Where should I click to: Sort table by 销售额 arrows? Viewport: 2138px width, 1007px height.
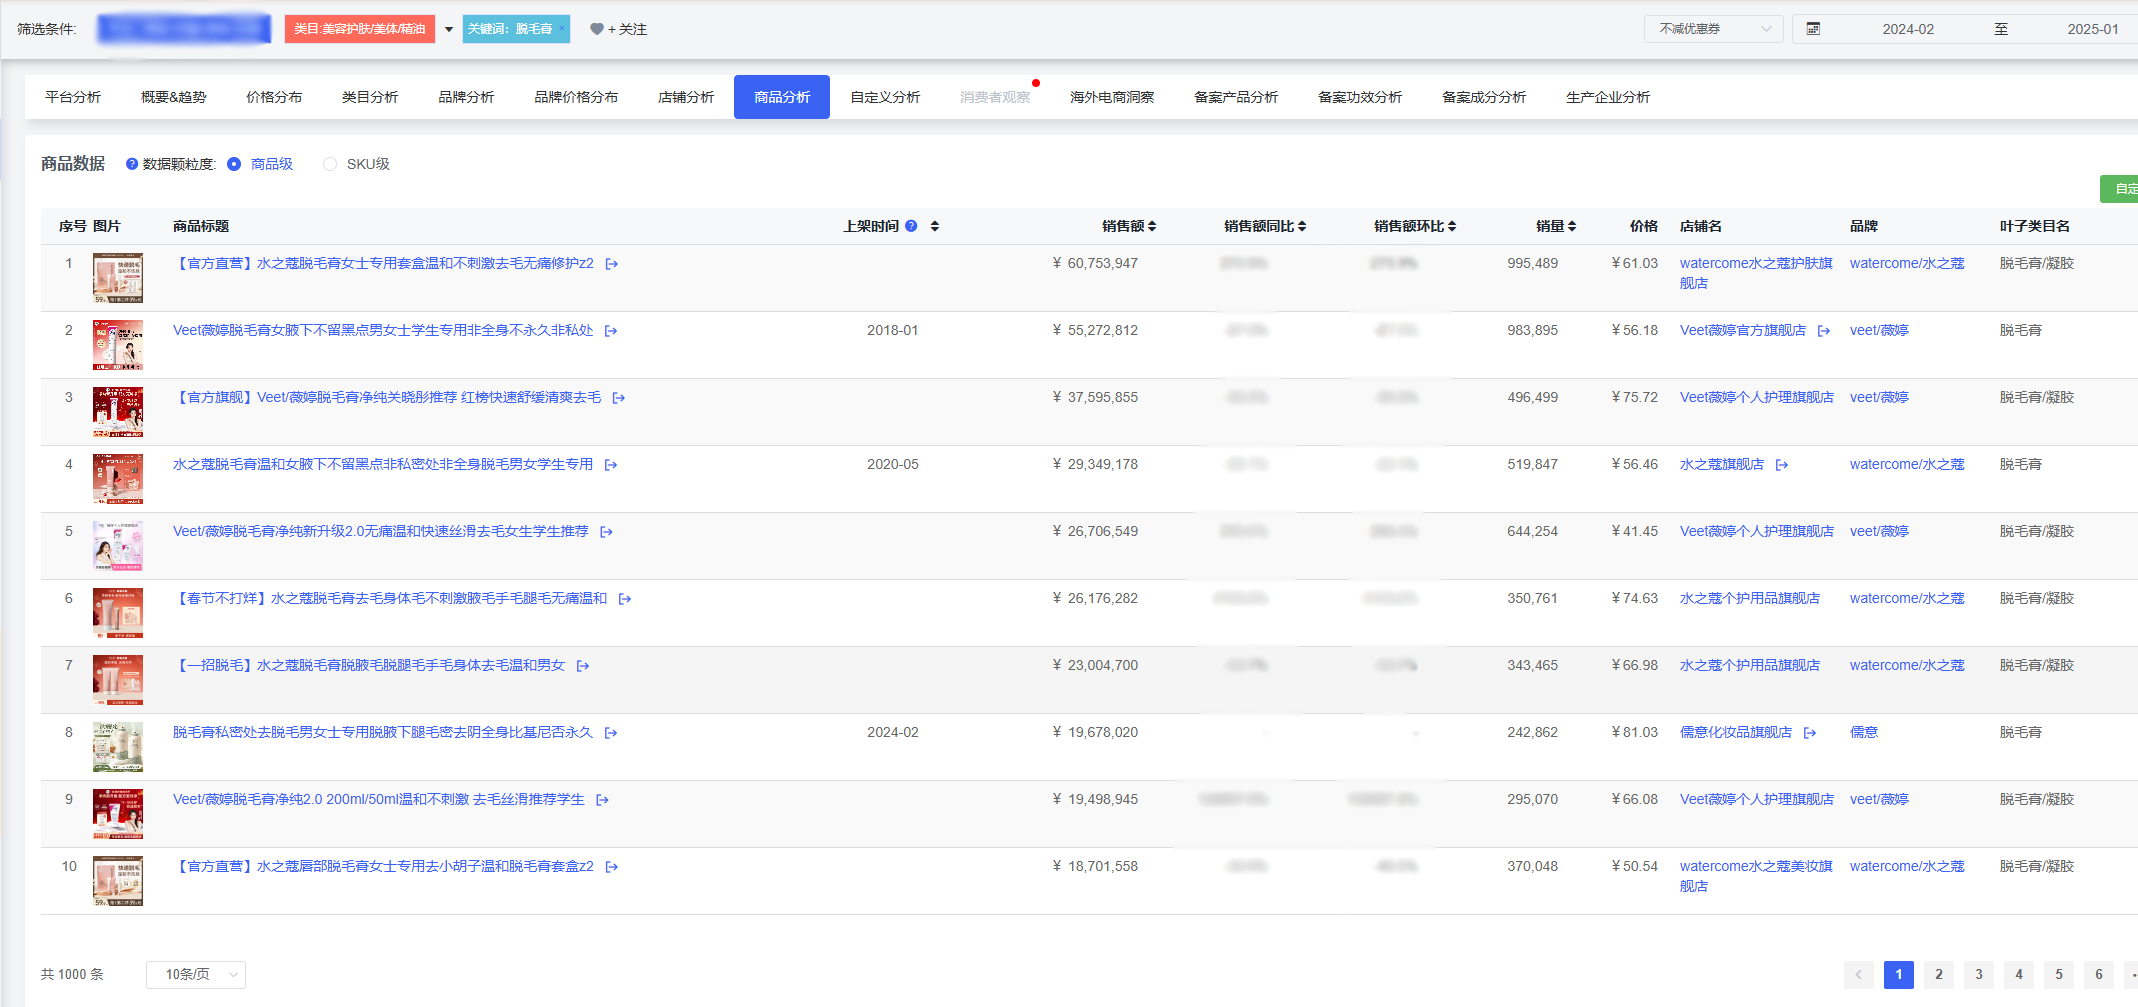(1152, 226)
